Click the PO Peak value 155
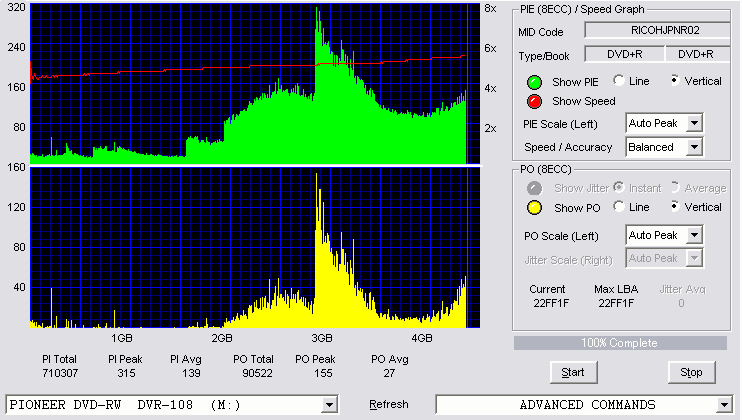742x420 pixels. click(x=323, y=373)
